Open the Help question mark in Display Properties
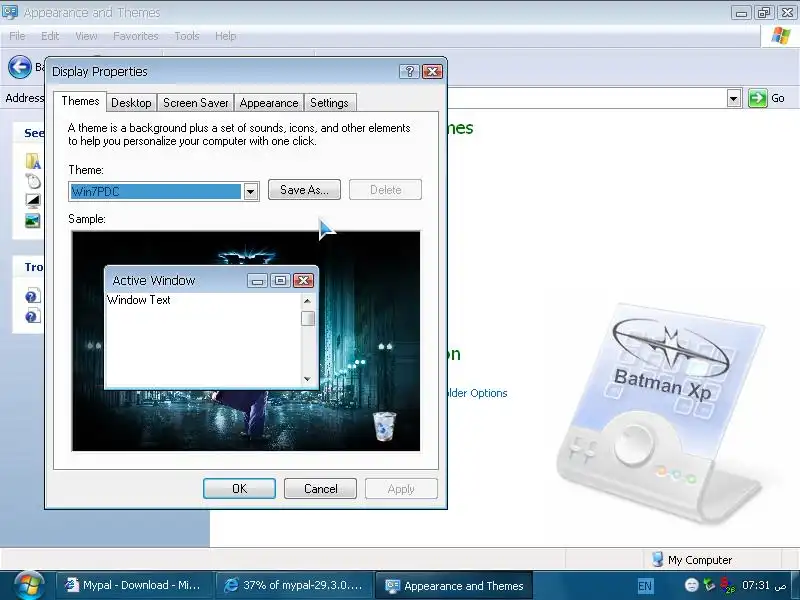Screen dimensions: 800x600 pyautogui.click(x=409, y=71)
